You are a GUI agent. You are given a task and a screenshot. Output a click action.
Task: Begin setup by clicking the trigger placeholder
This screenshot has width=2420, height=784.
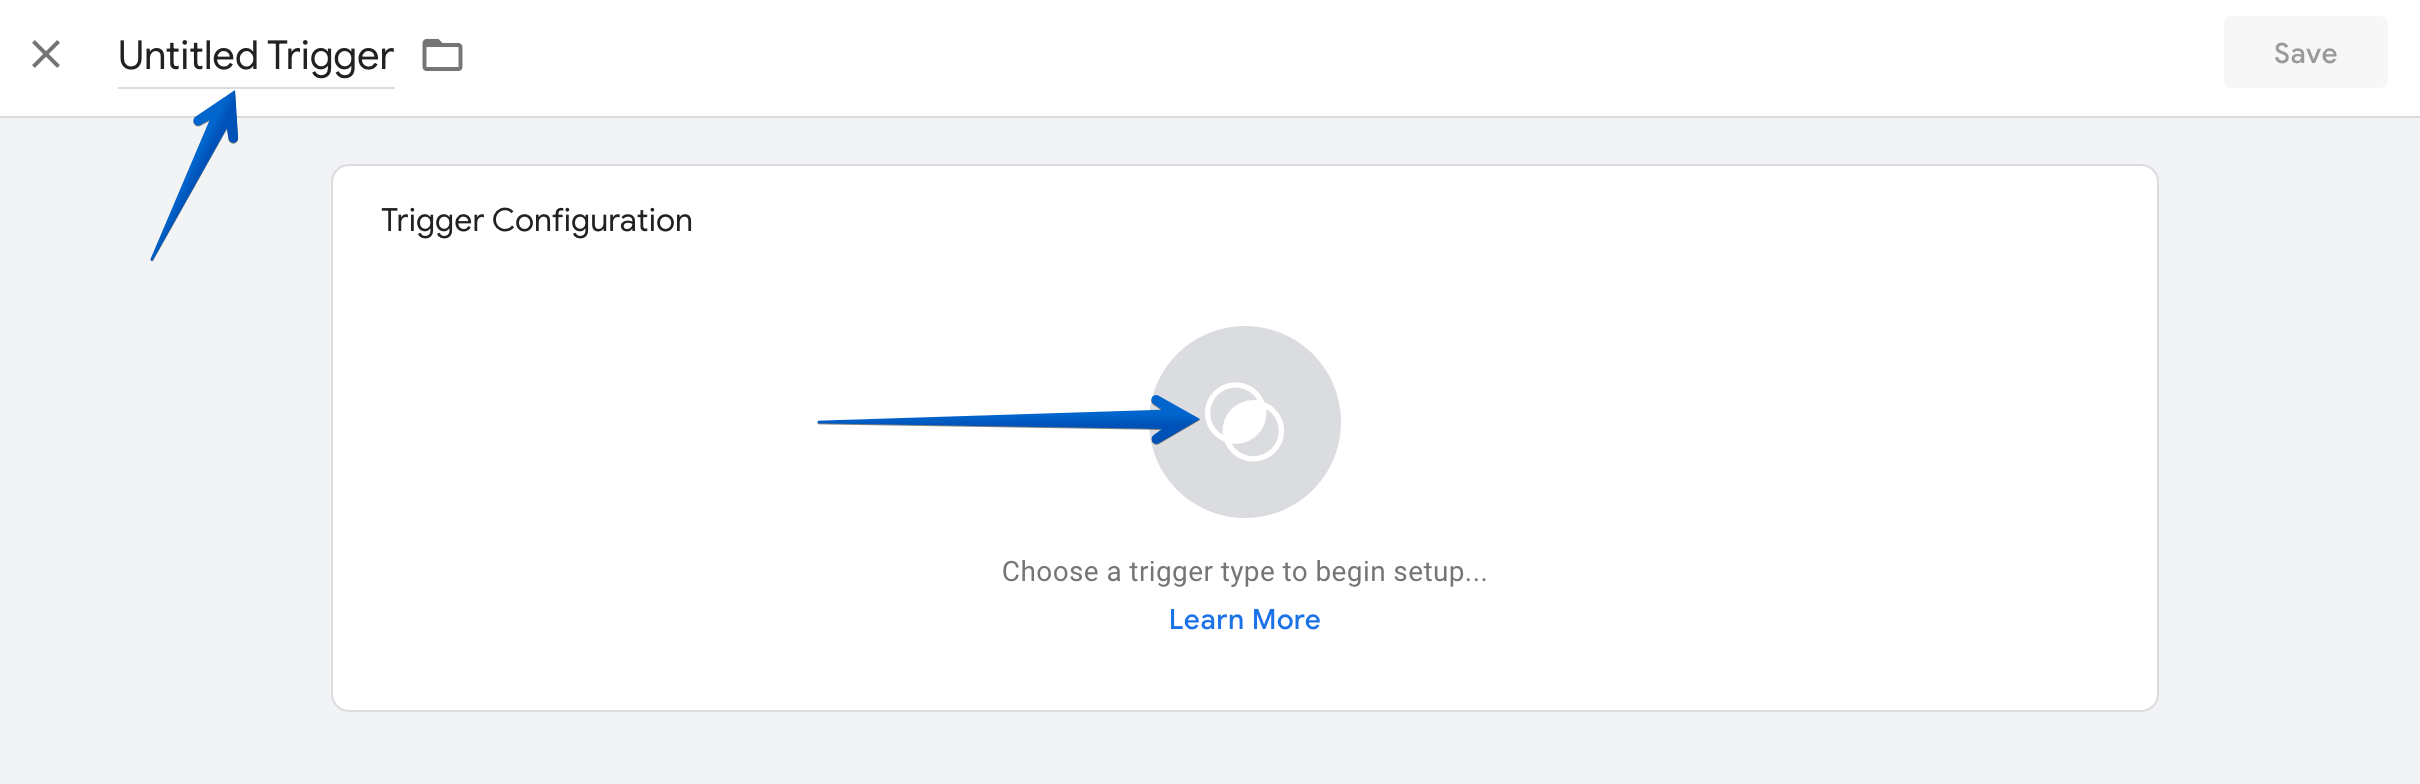(x=1245, y=422)
